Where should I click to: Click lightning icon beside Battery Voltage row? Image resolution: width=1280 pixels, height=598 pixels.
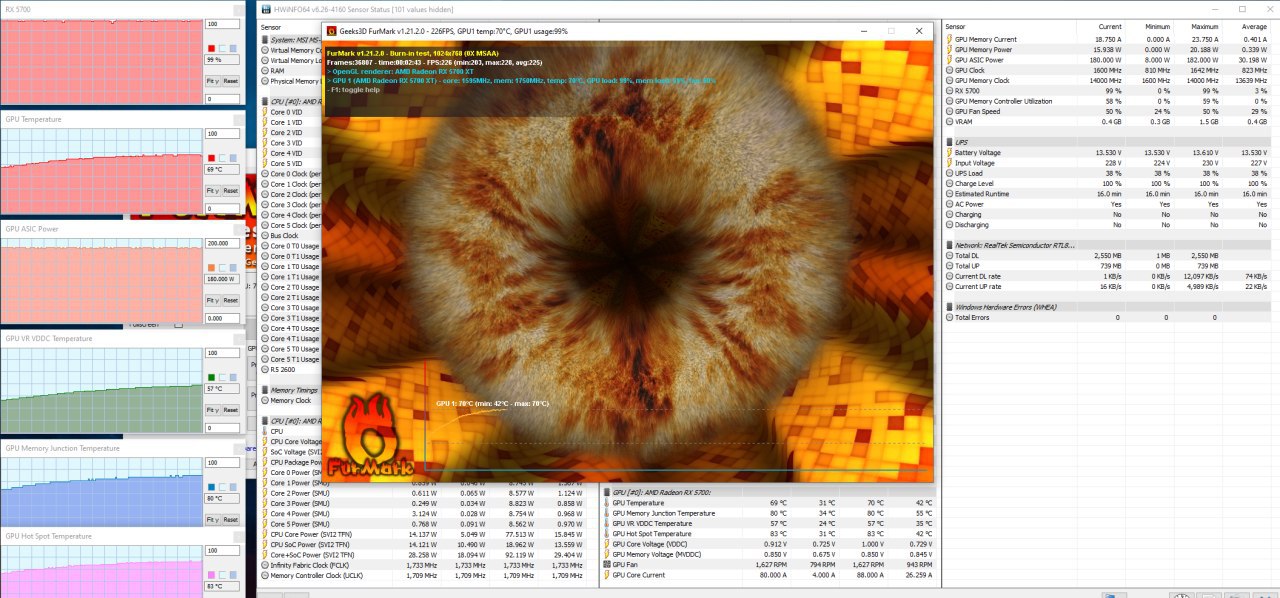(x=949, y=153)
